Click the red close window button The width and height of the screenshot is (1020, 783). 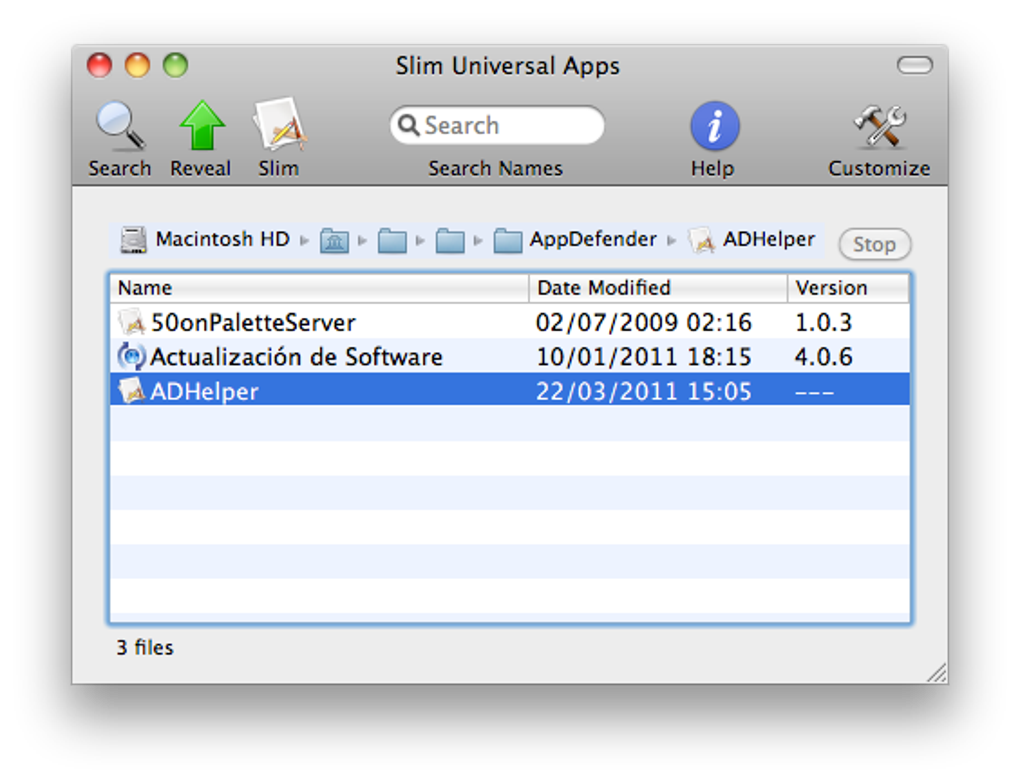pos(100,65)
